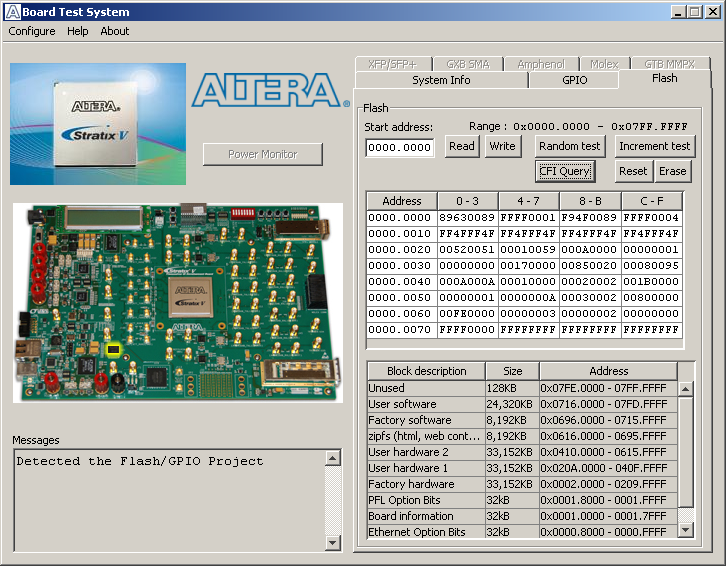Open the Help menu
This screenshot has width=726, height=566.
coord(77,31)
